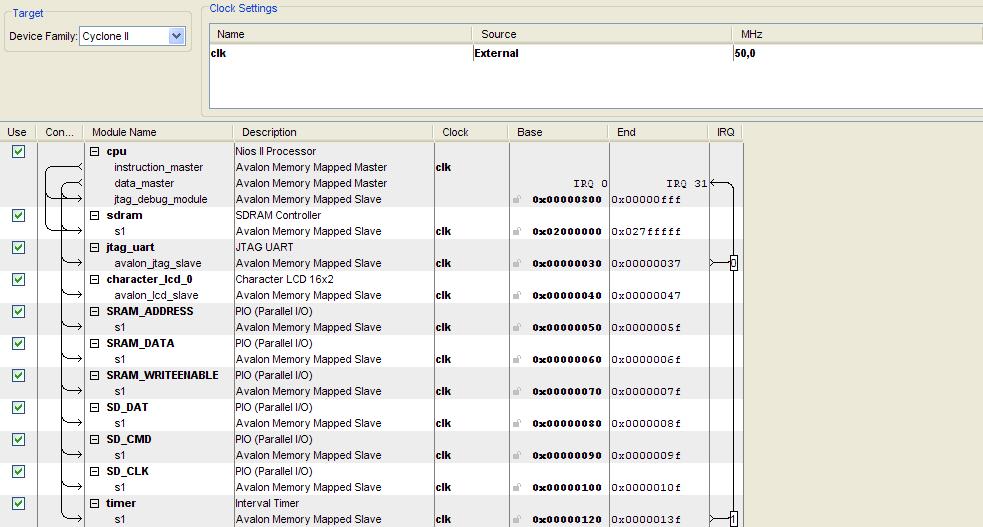This screenshot has width=983, height=527.
Task: Toggle the Use checkbox for sdram
Action: point(19,215)
